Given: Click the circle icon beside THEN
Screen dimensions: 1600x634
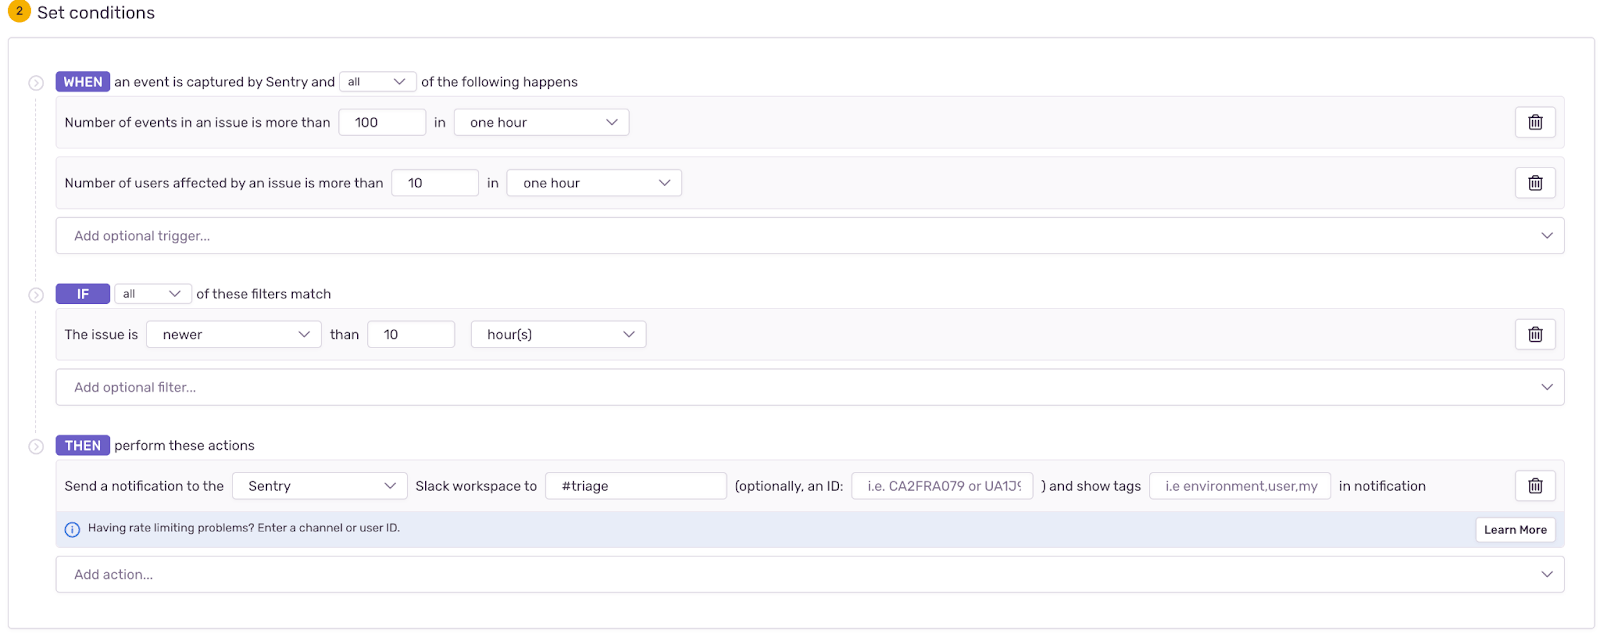Looking at the screenshot, I should 36,447.
